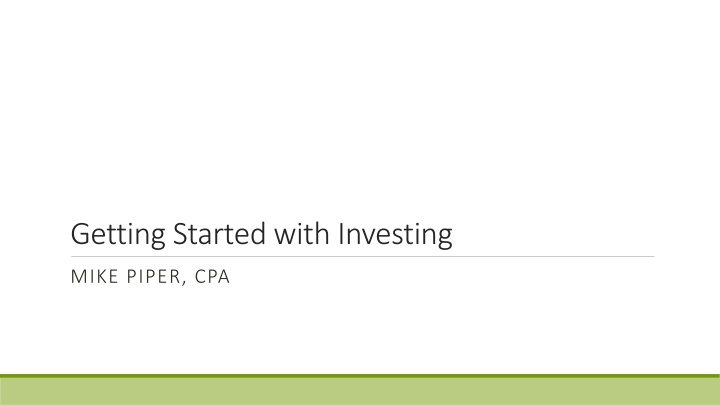
Task: Click the capital S of Started
Action: tap(180, 234)
